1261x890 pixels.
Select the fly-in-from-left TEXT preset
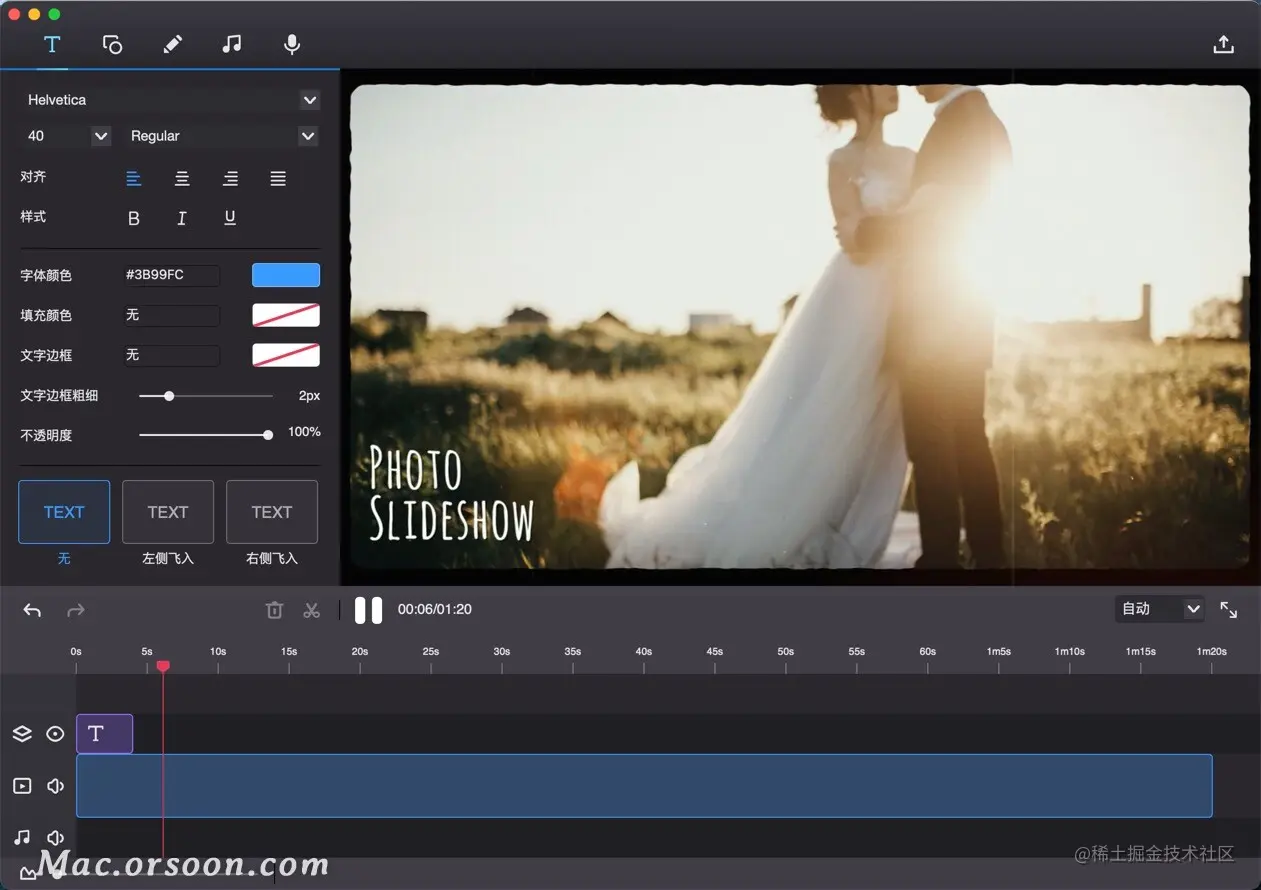[x=168, y=512]
